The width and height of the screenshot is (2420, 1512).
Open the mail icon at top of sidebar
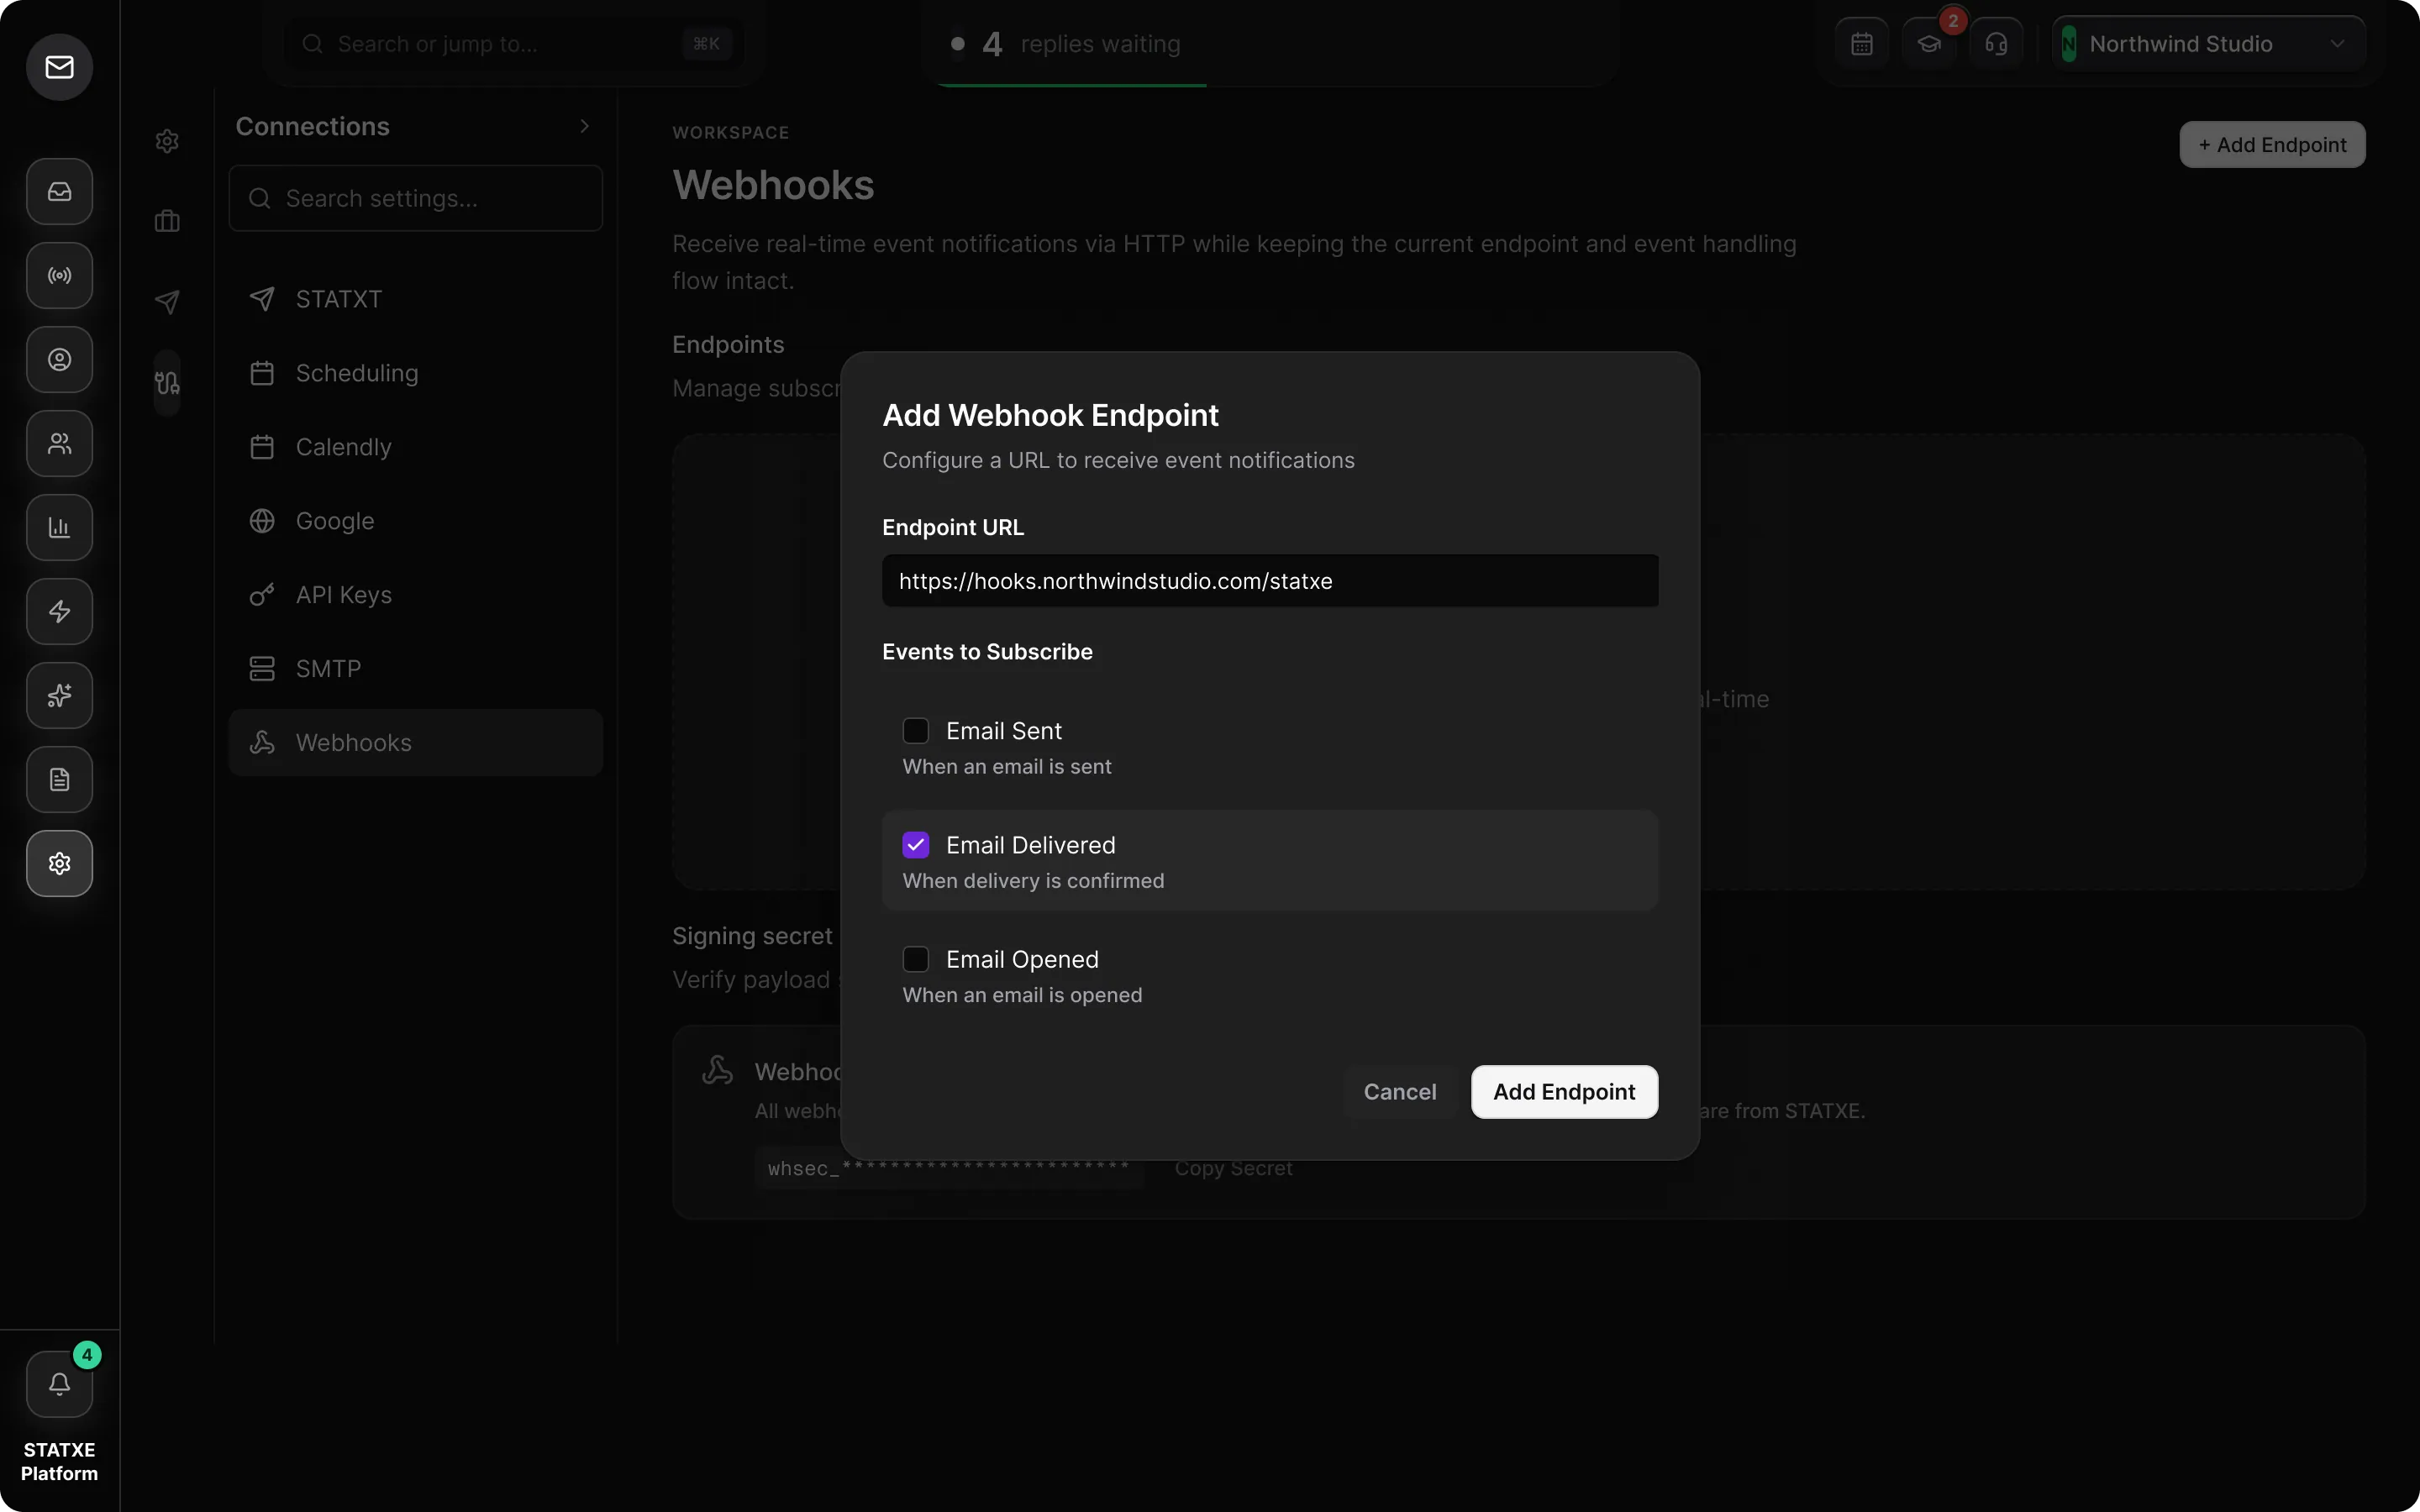point(59,67)
